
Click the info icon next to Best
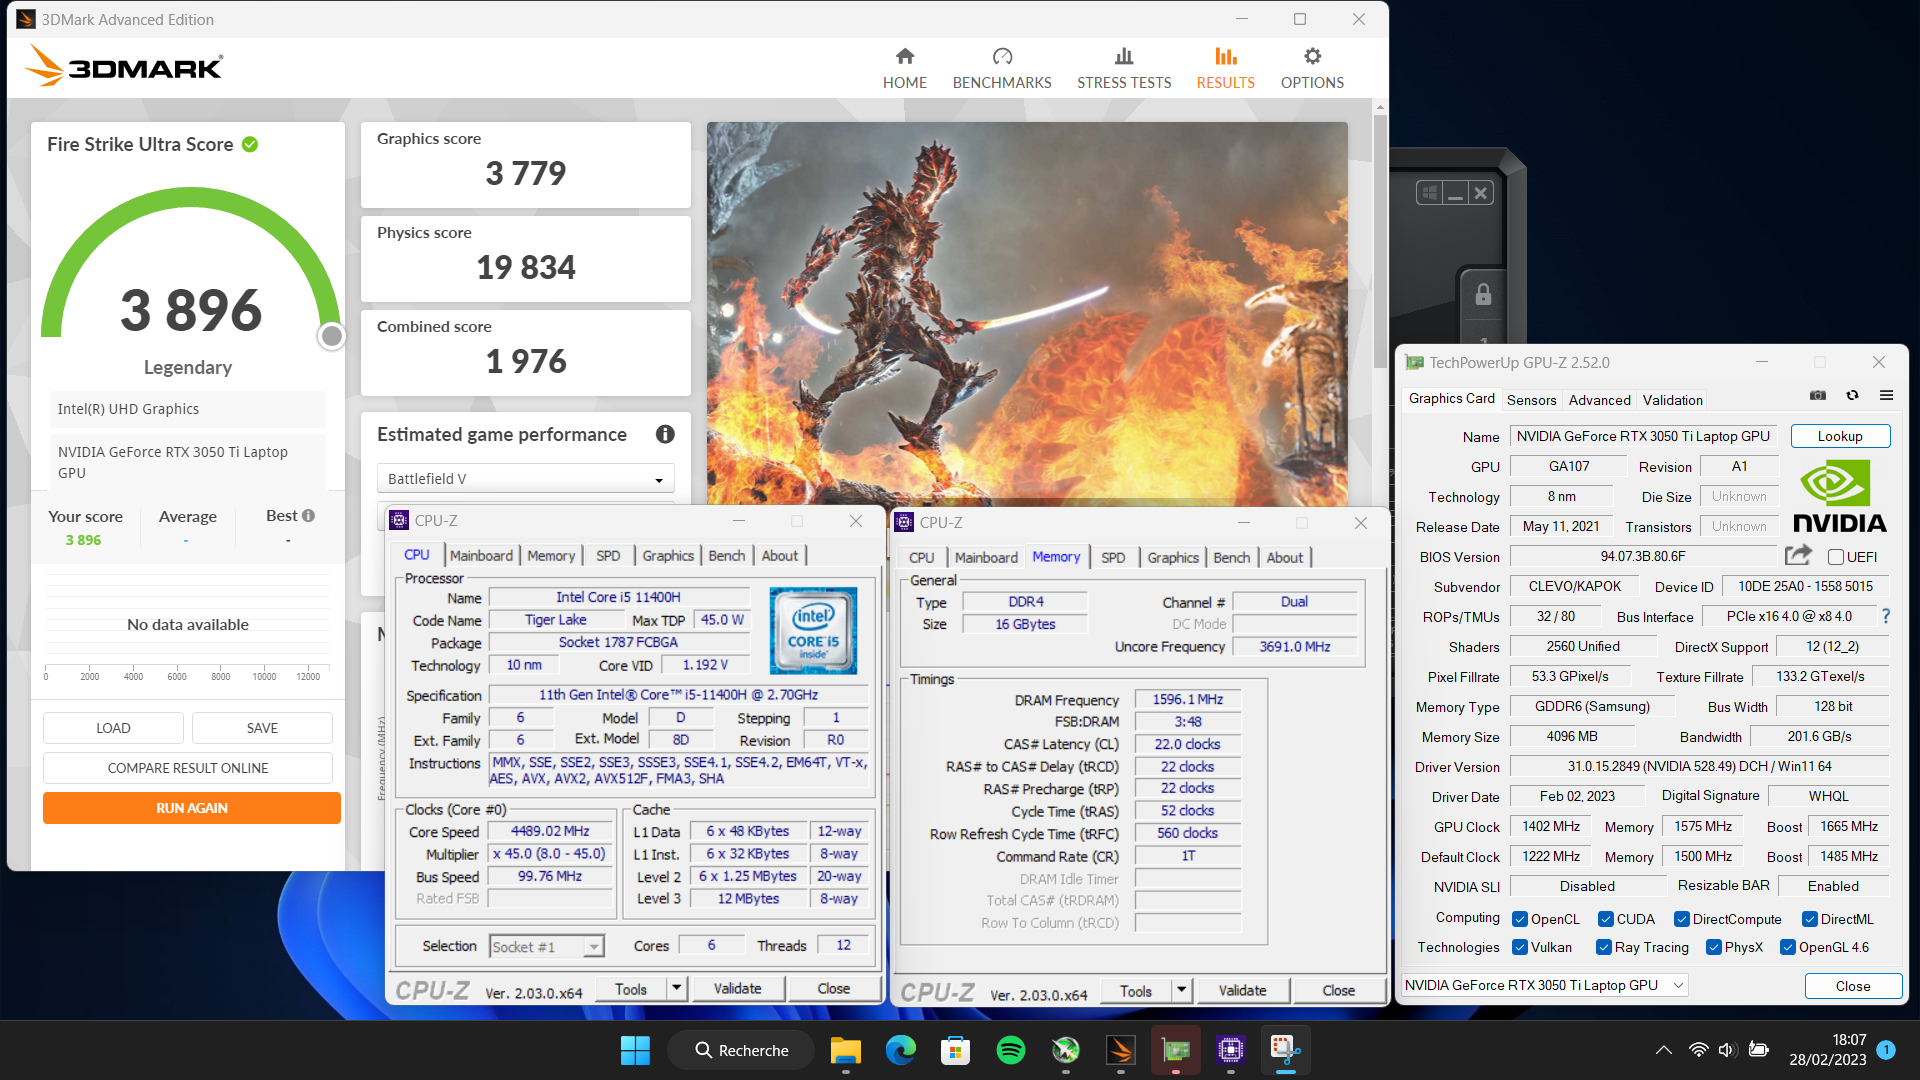(x=308, y=516)
